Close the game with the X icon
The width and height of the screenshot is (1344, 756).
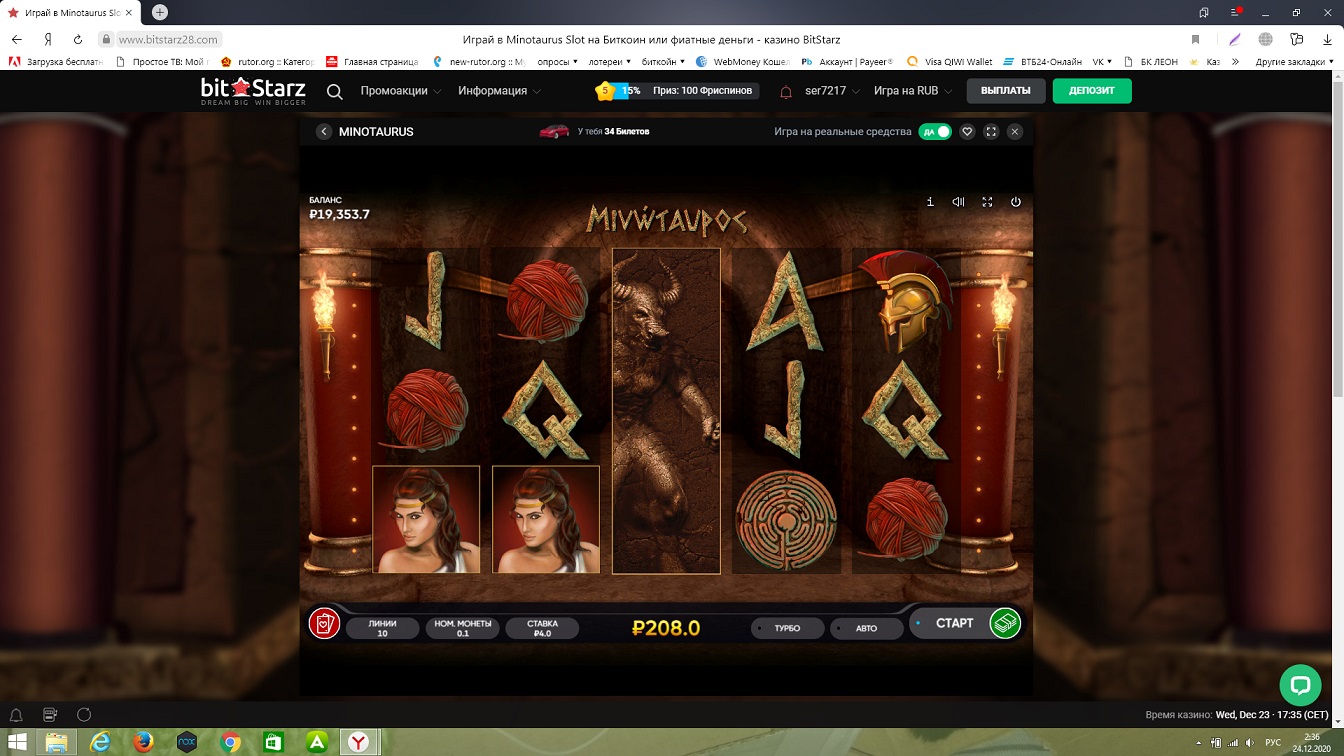(1015, 132)
